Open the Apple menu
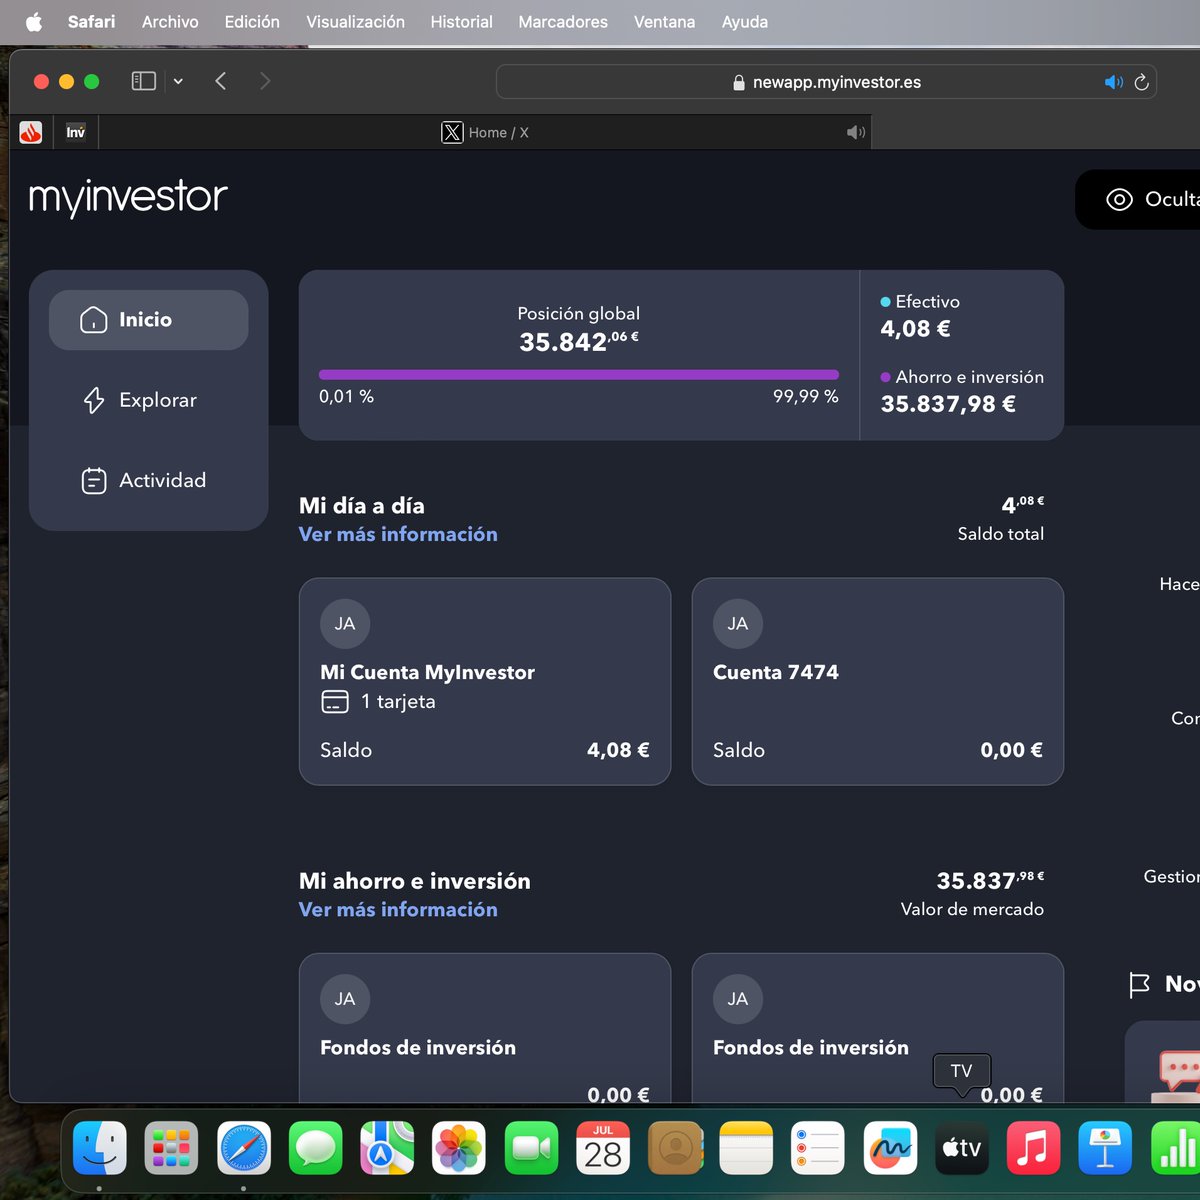The image size is (1200, 1200). pyautogui.click(x=33, y=22)
